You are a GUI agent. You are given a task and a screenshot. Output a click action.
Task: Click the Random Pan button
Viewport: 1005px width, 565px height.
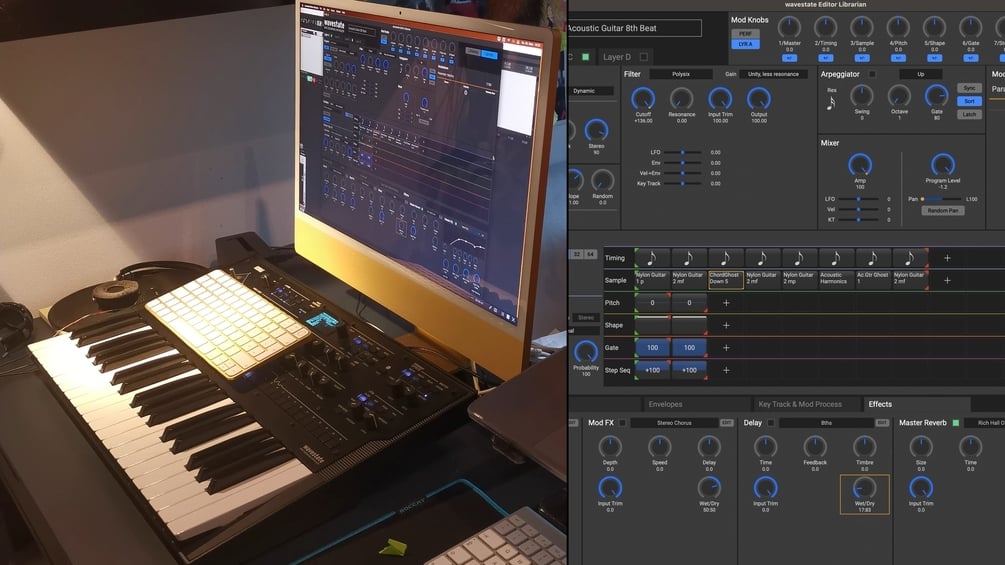click(943, 210)
